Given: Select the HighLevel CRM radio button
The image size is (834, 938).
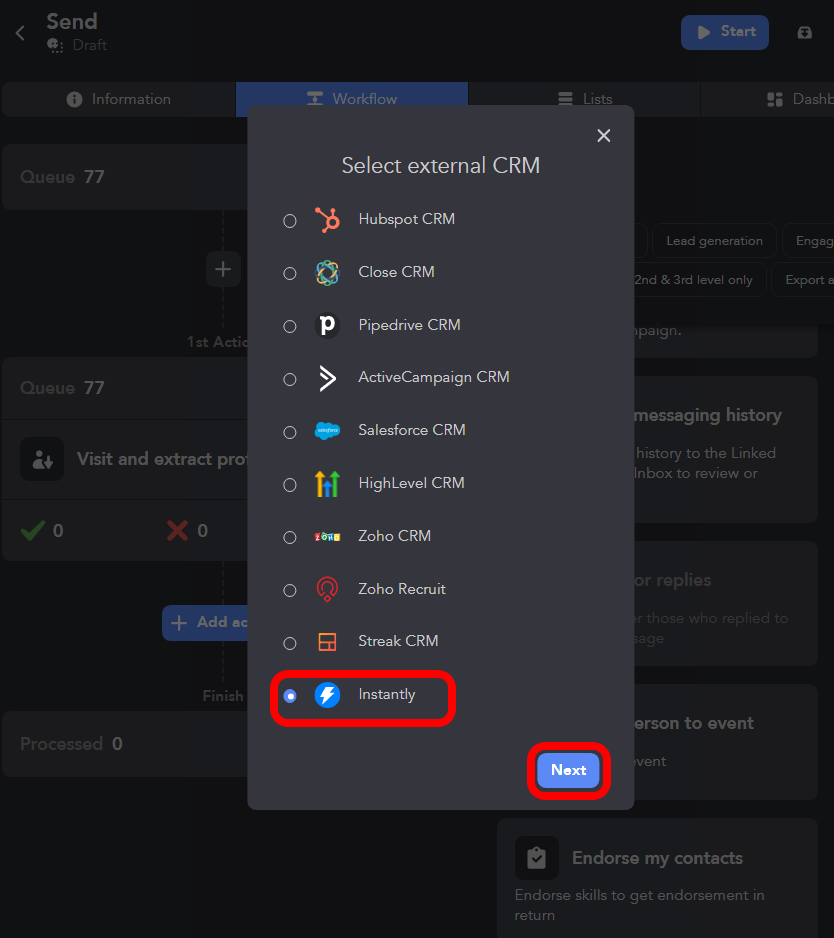Looking at the screenshot, I should click(290, 485).
